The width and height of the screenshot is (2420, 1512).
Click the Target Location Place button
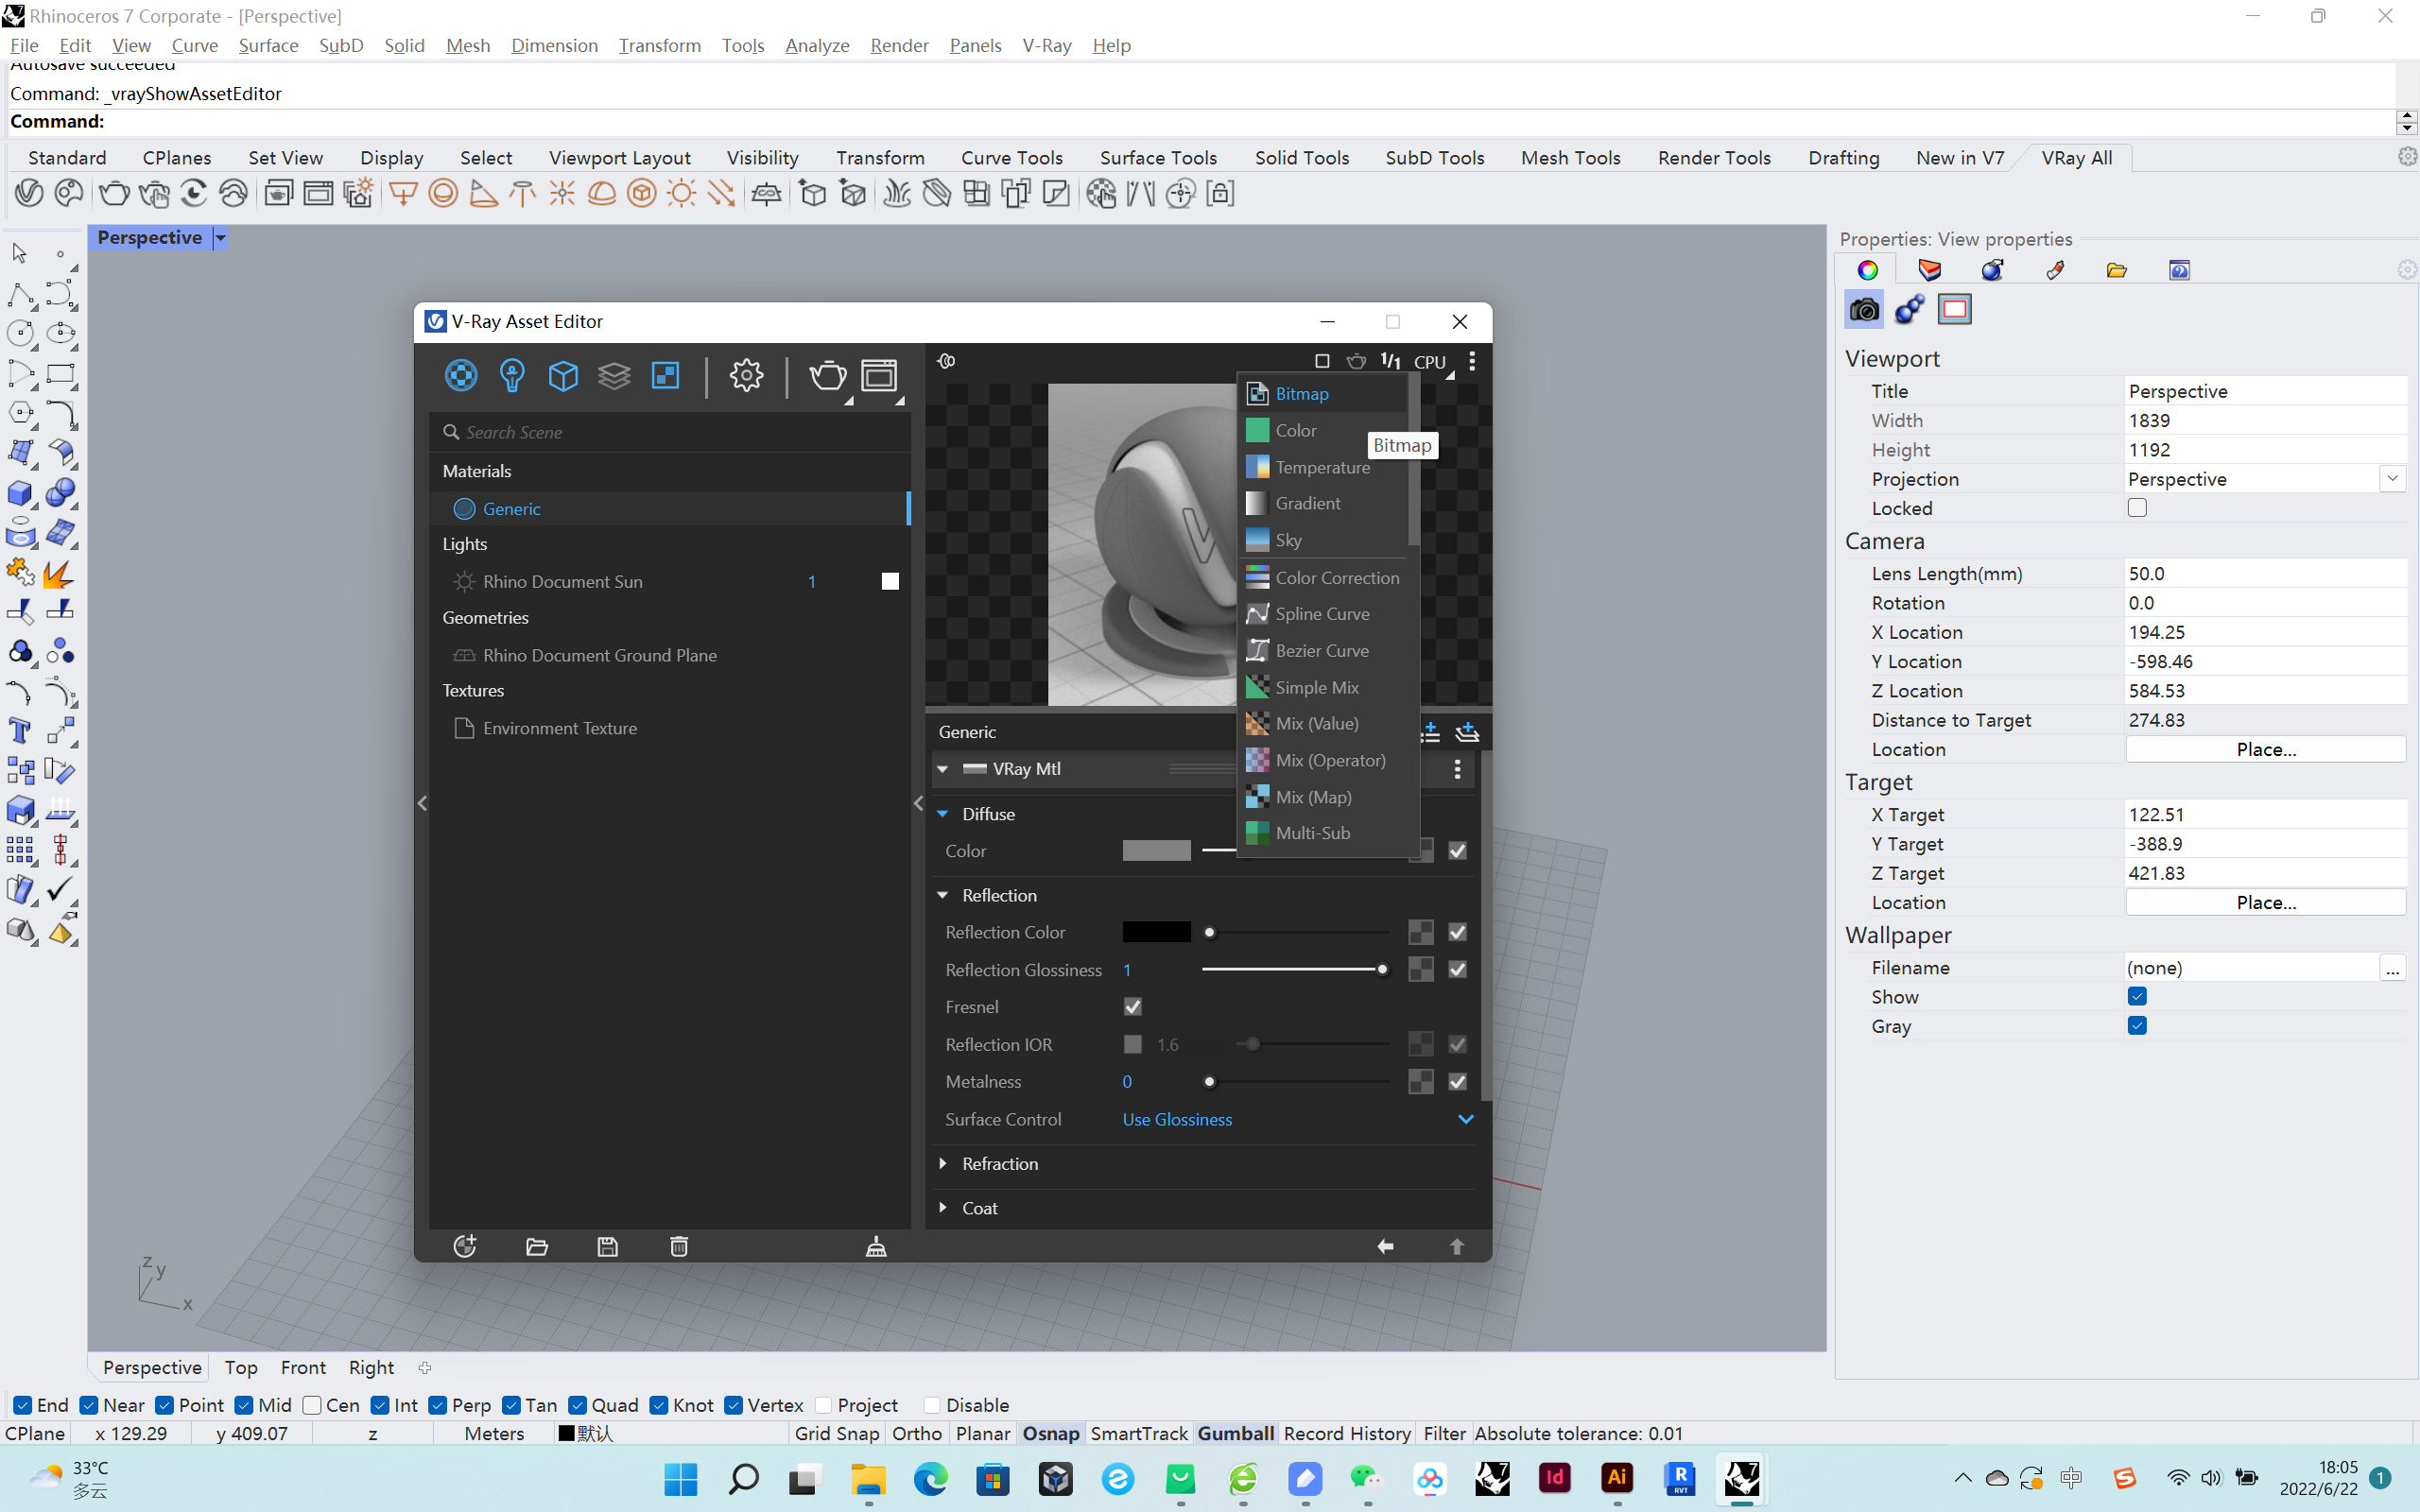coord(2265,902)
